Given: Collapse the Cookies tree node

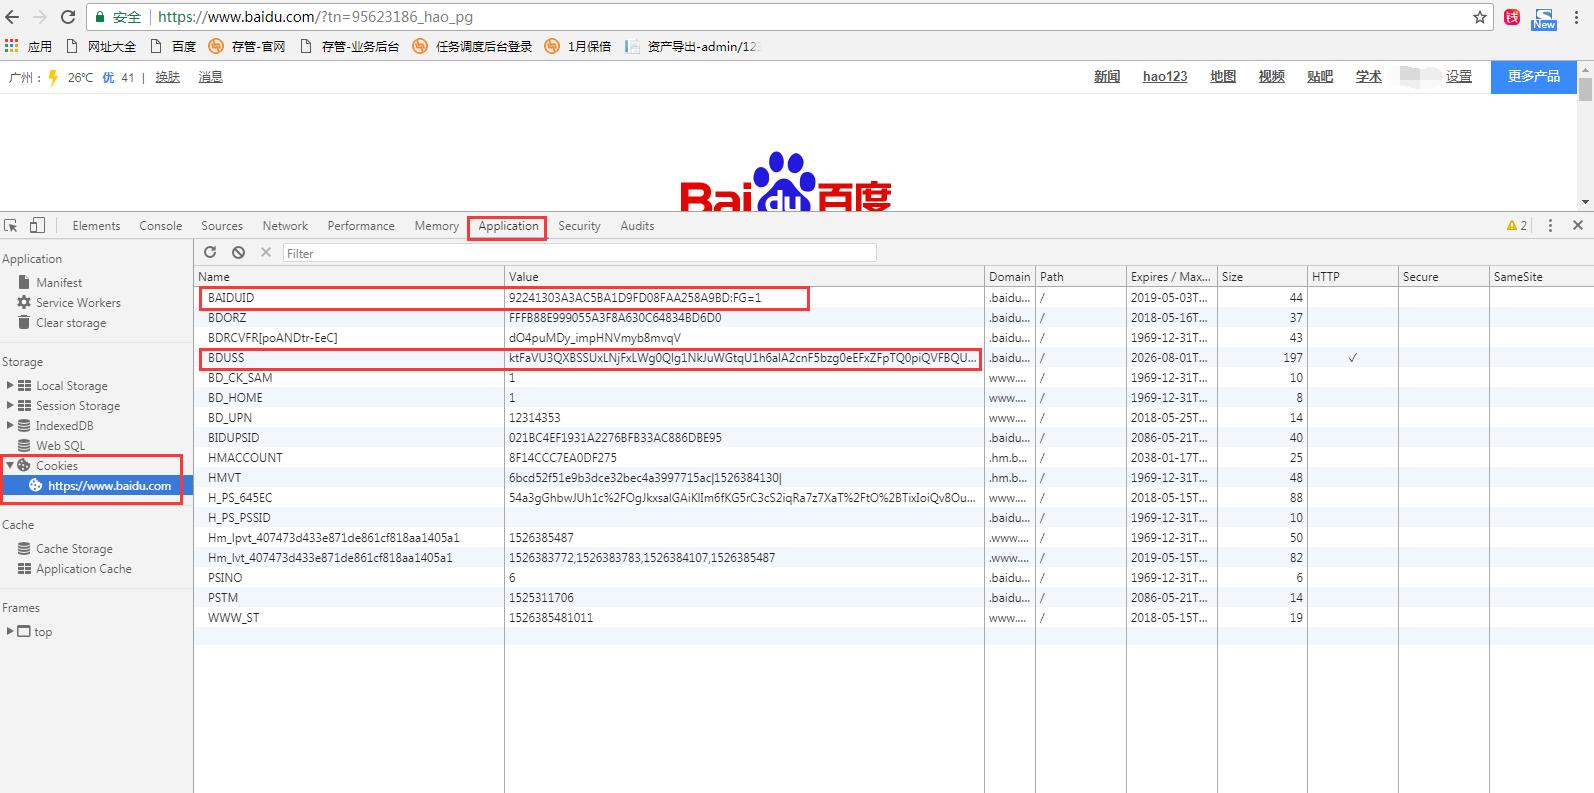Looking at the screenshot, I should point(10,465).
